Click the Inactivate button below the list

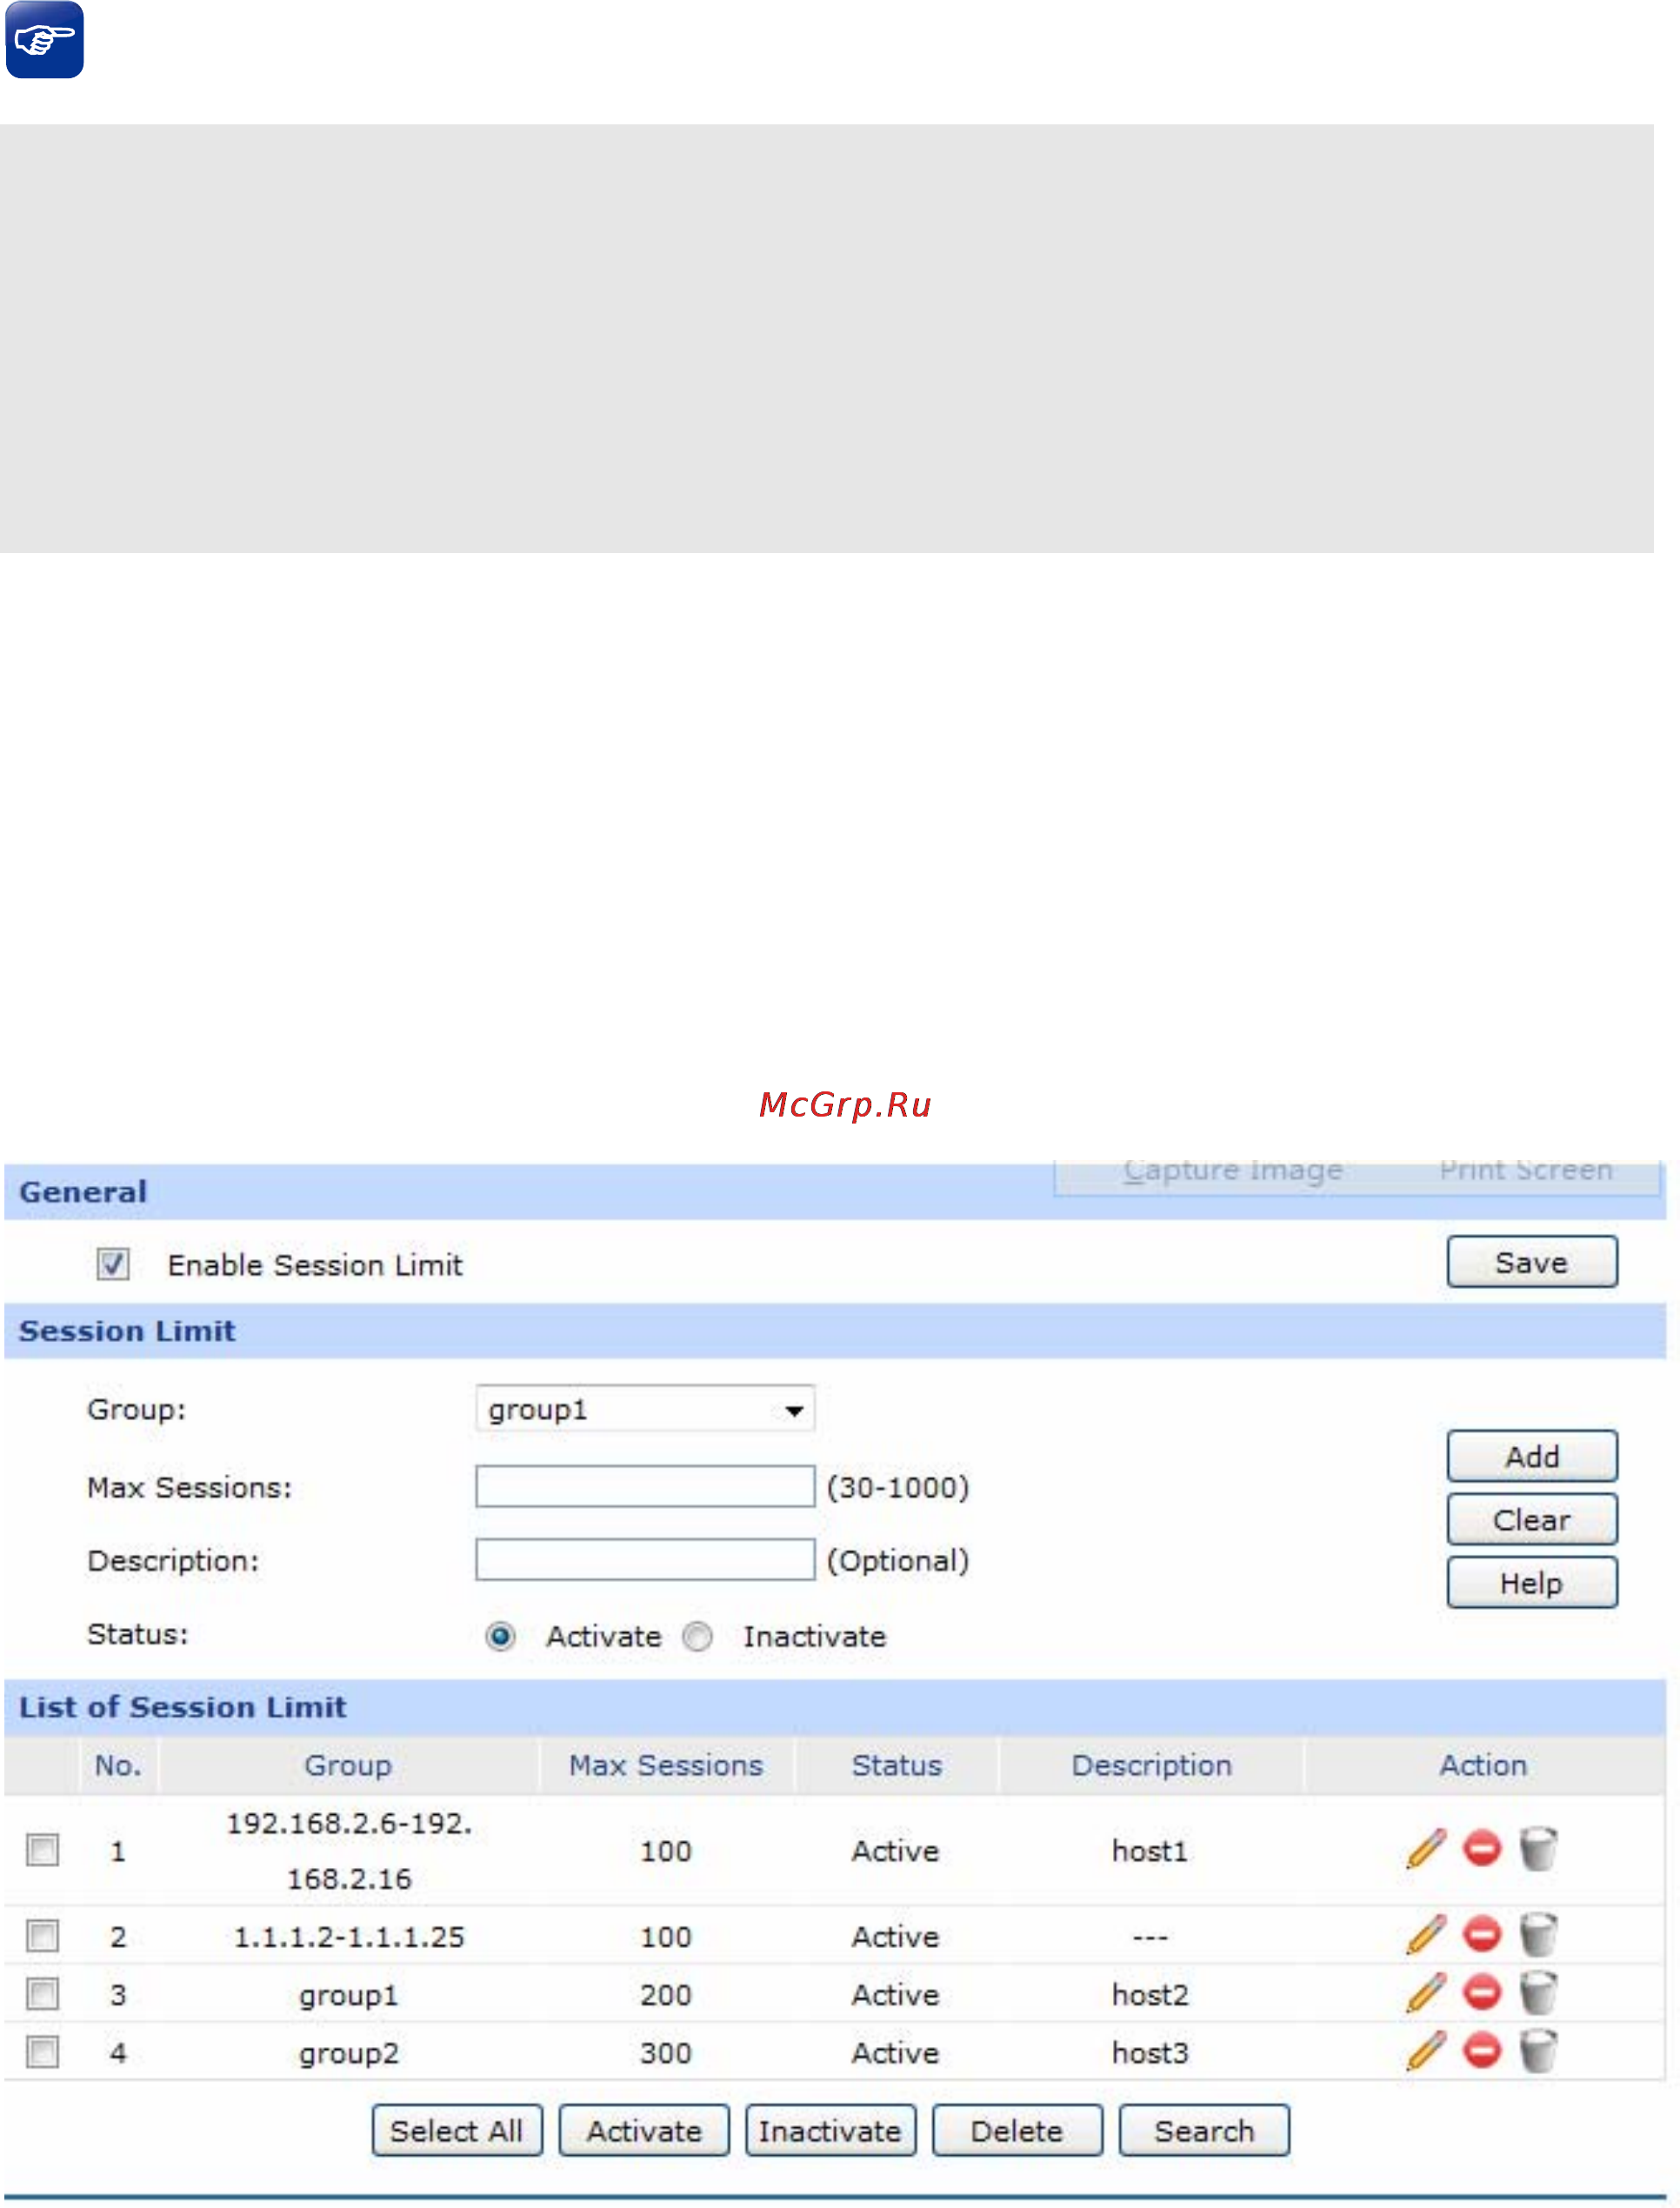(x=830, y=2130)
